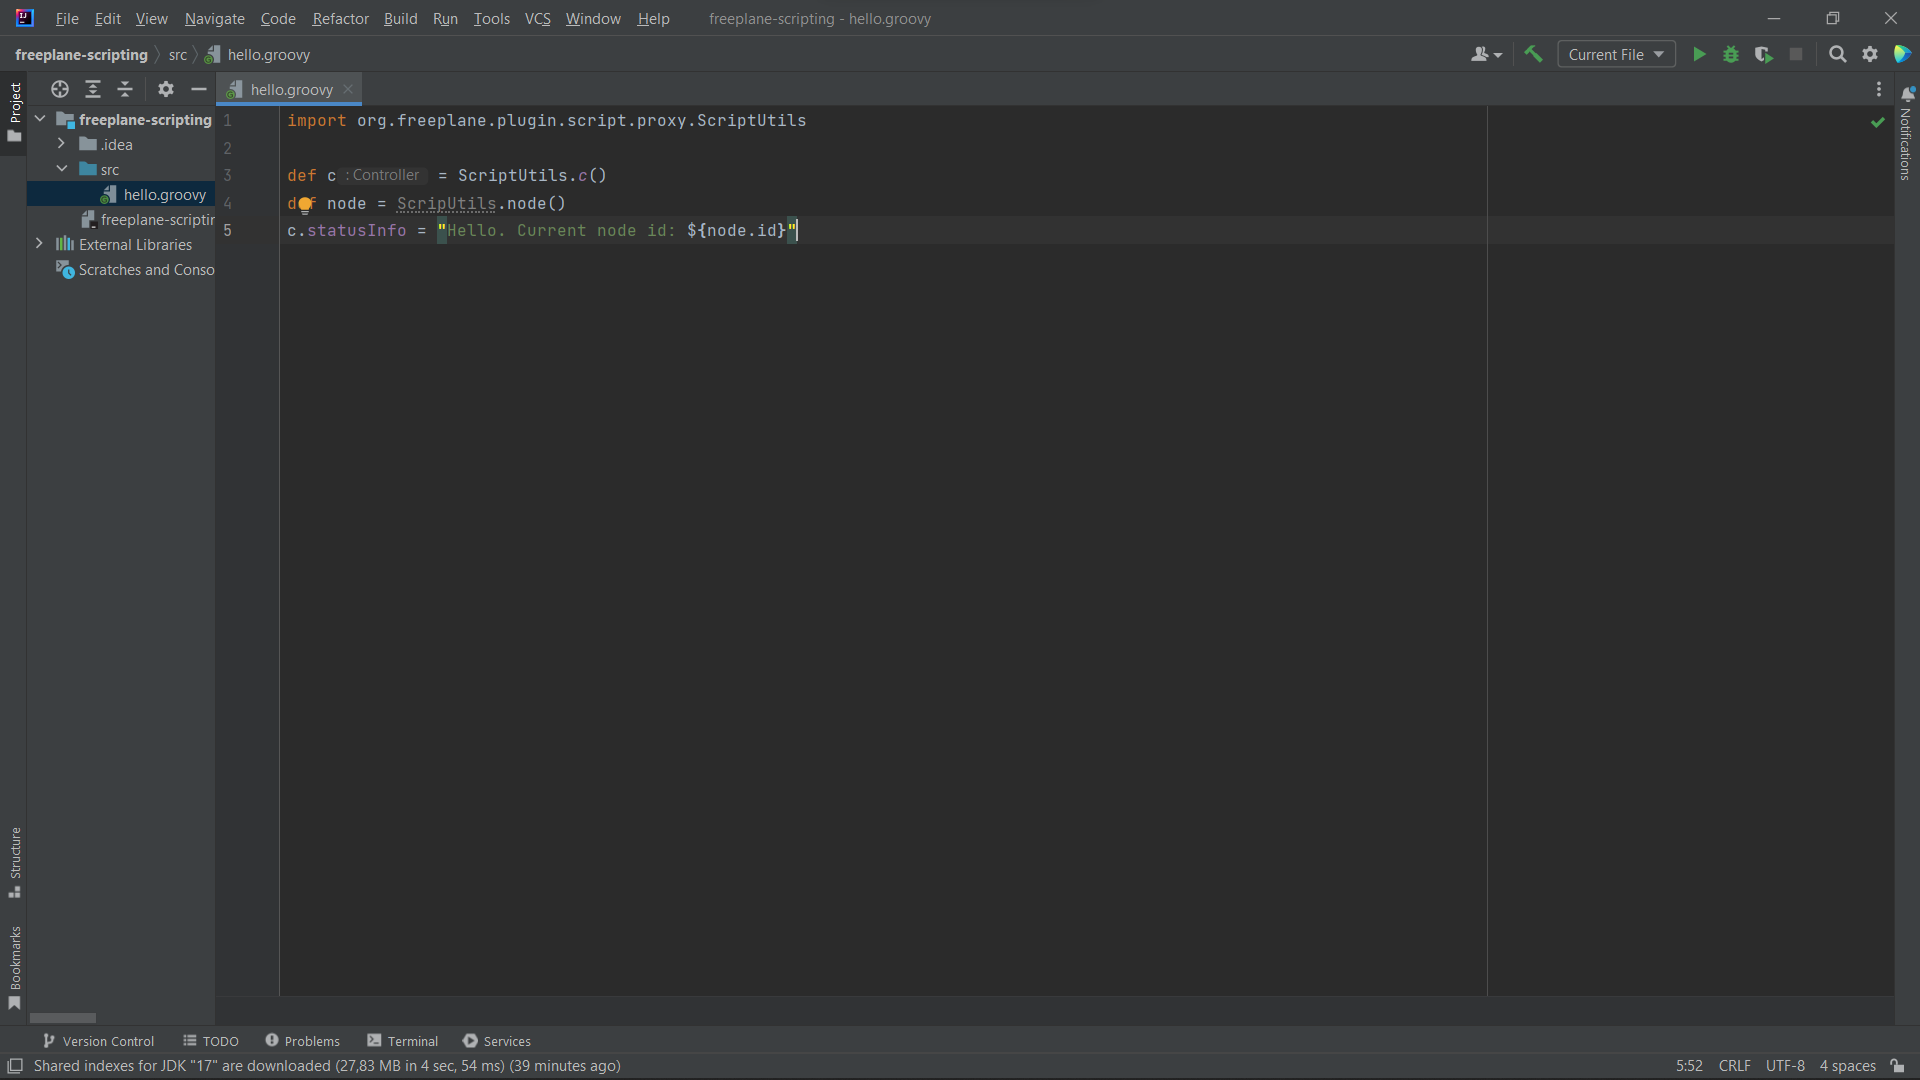Viewport: 1920px width, 1080px height.
Task: Open the Services tool window
Action: point(496,1041)
